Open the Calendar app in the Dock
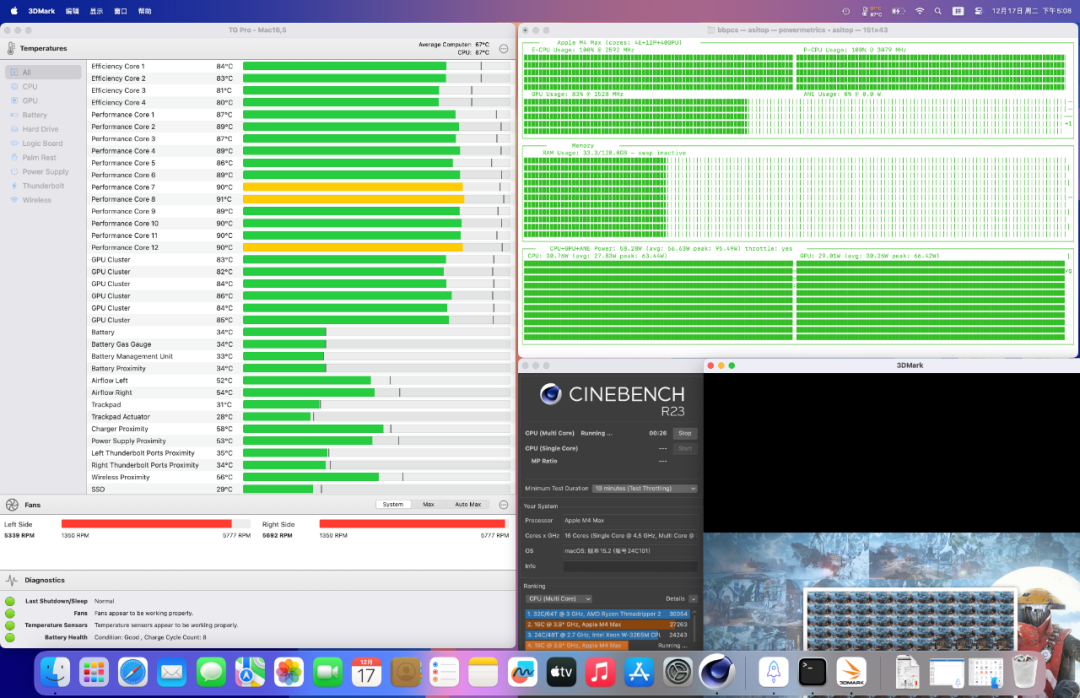This screenshot has width=1080, height=698. click(366, 672)
